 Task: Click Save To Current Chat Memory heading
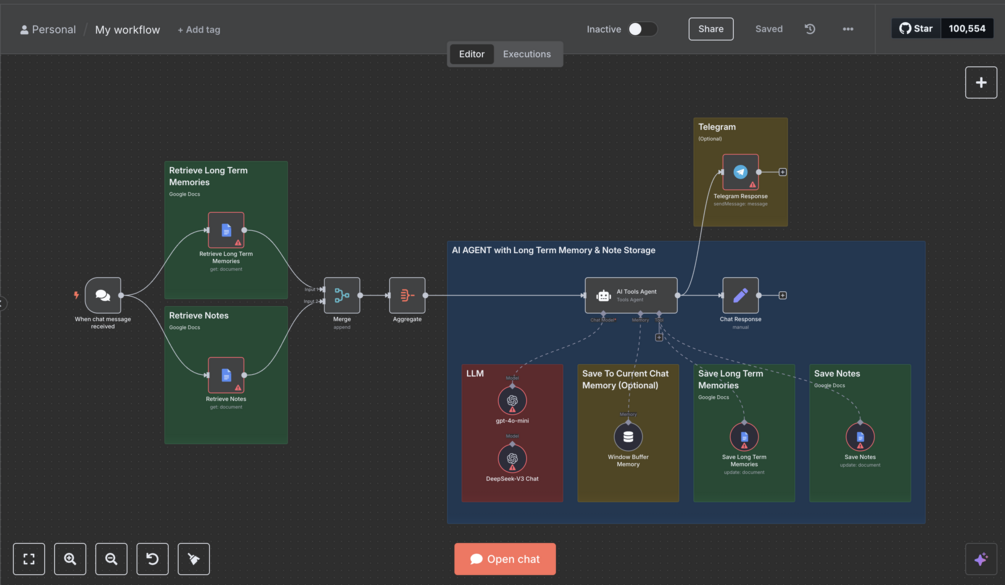(x=625, y=379)
